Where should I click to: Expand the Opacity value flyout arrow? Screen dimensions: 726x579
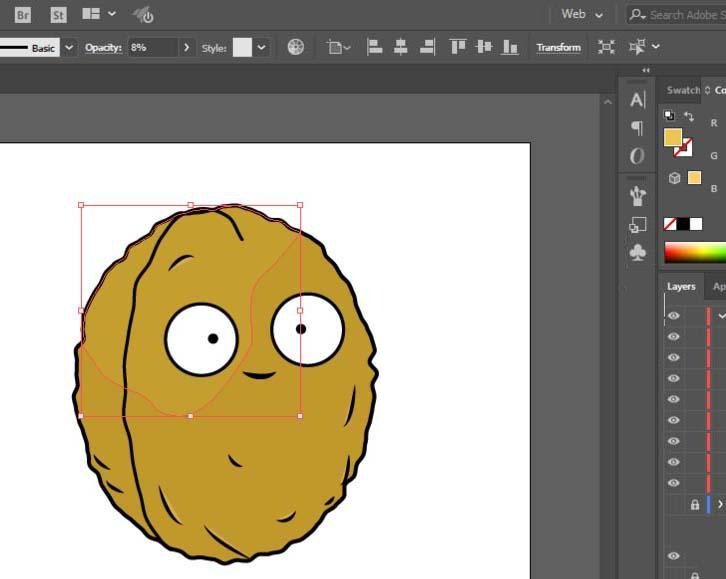point(186,47)
